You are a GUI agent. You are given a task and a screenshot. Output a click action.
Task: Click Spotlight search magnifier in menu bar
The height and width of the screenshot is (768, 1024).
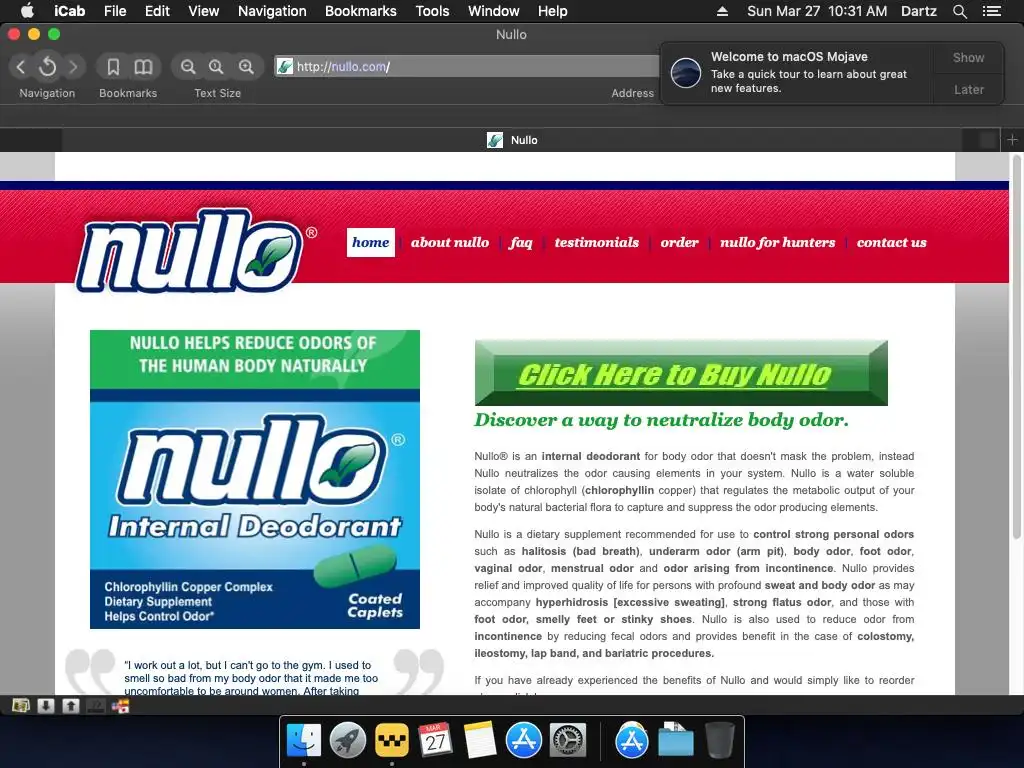[x=959, y=11]
